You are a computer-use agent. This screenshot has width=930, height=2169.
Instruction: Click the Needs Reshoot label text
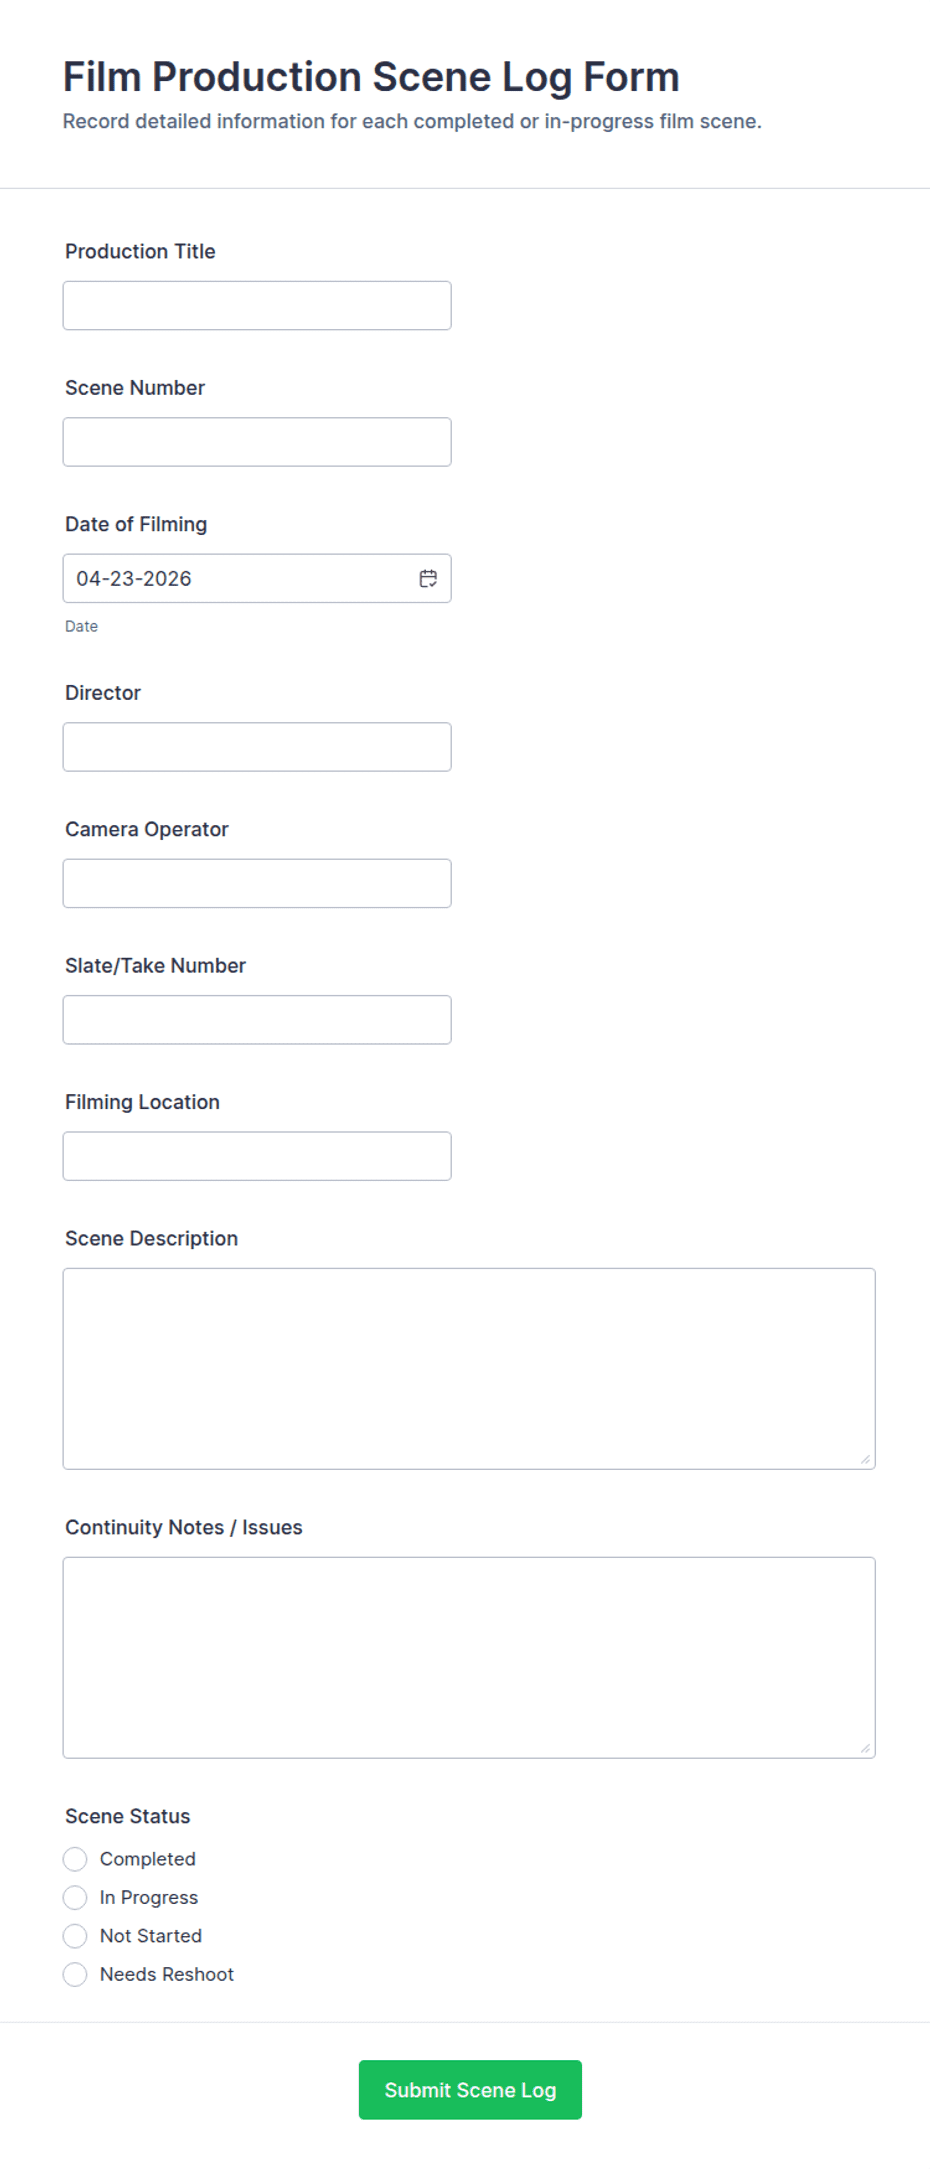167,1974
